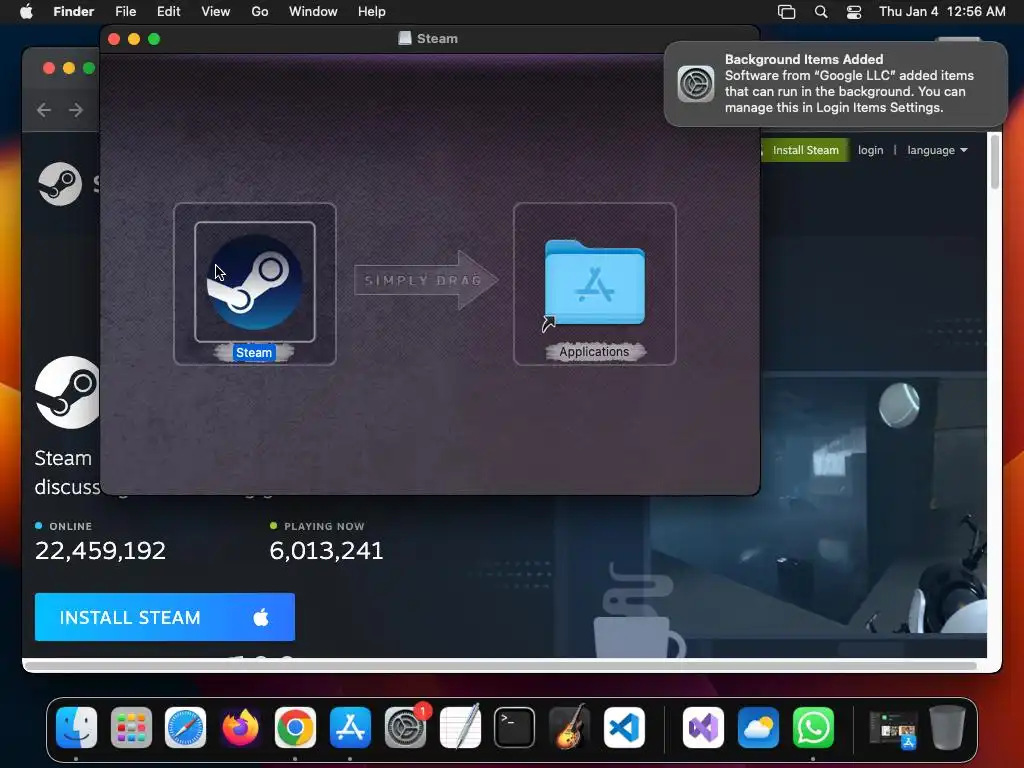The width and height of the screenshot is (1024, 768).
Task: Go back in the browser window
Action: pos(44,110)
